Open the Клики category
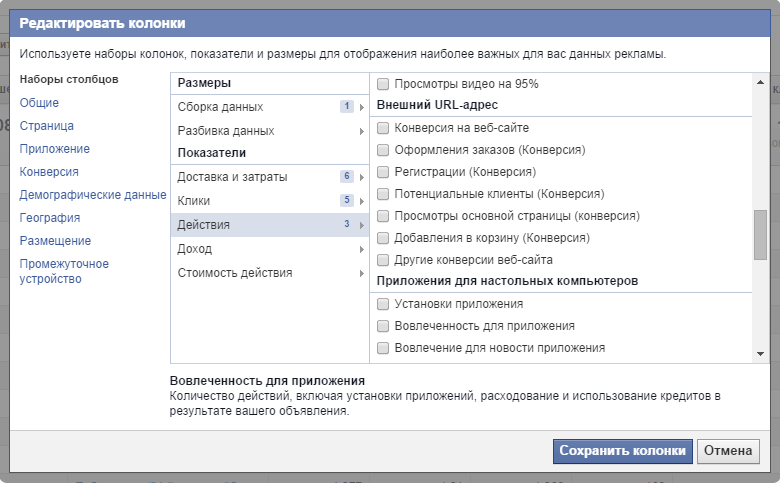Image resolution: width=780 pixels, height=483 pixels. click(x=195, y=201)
